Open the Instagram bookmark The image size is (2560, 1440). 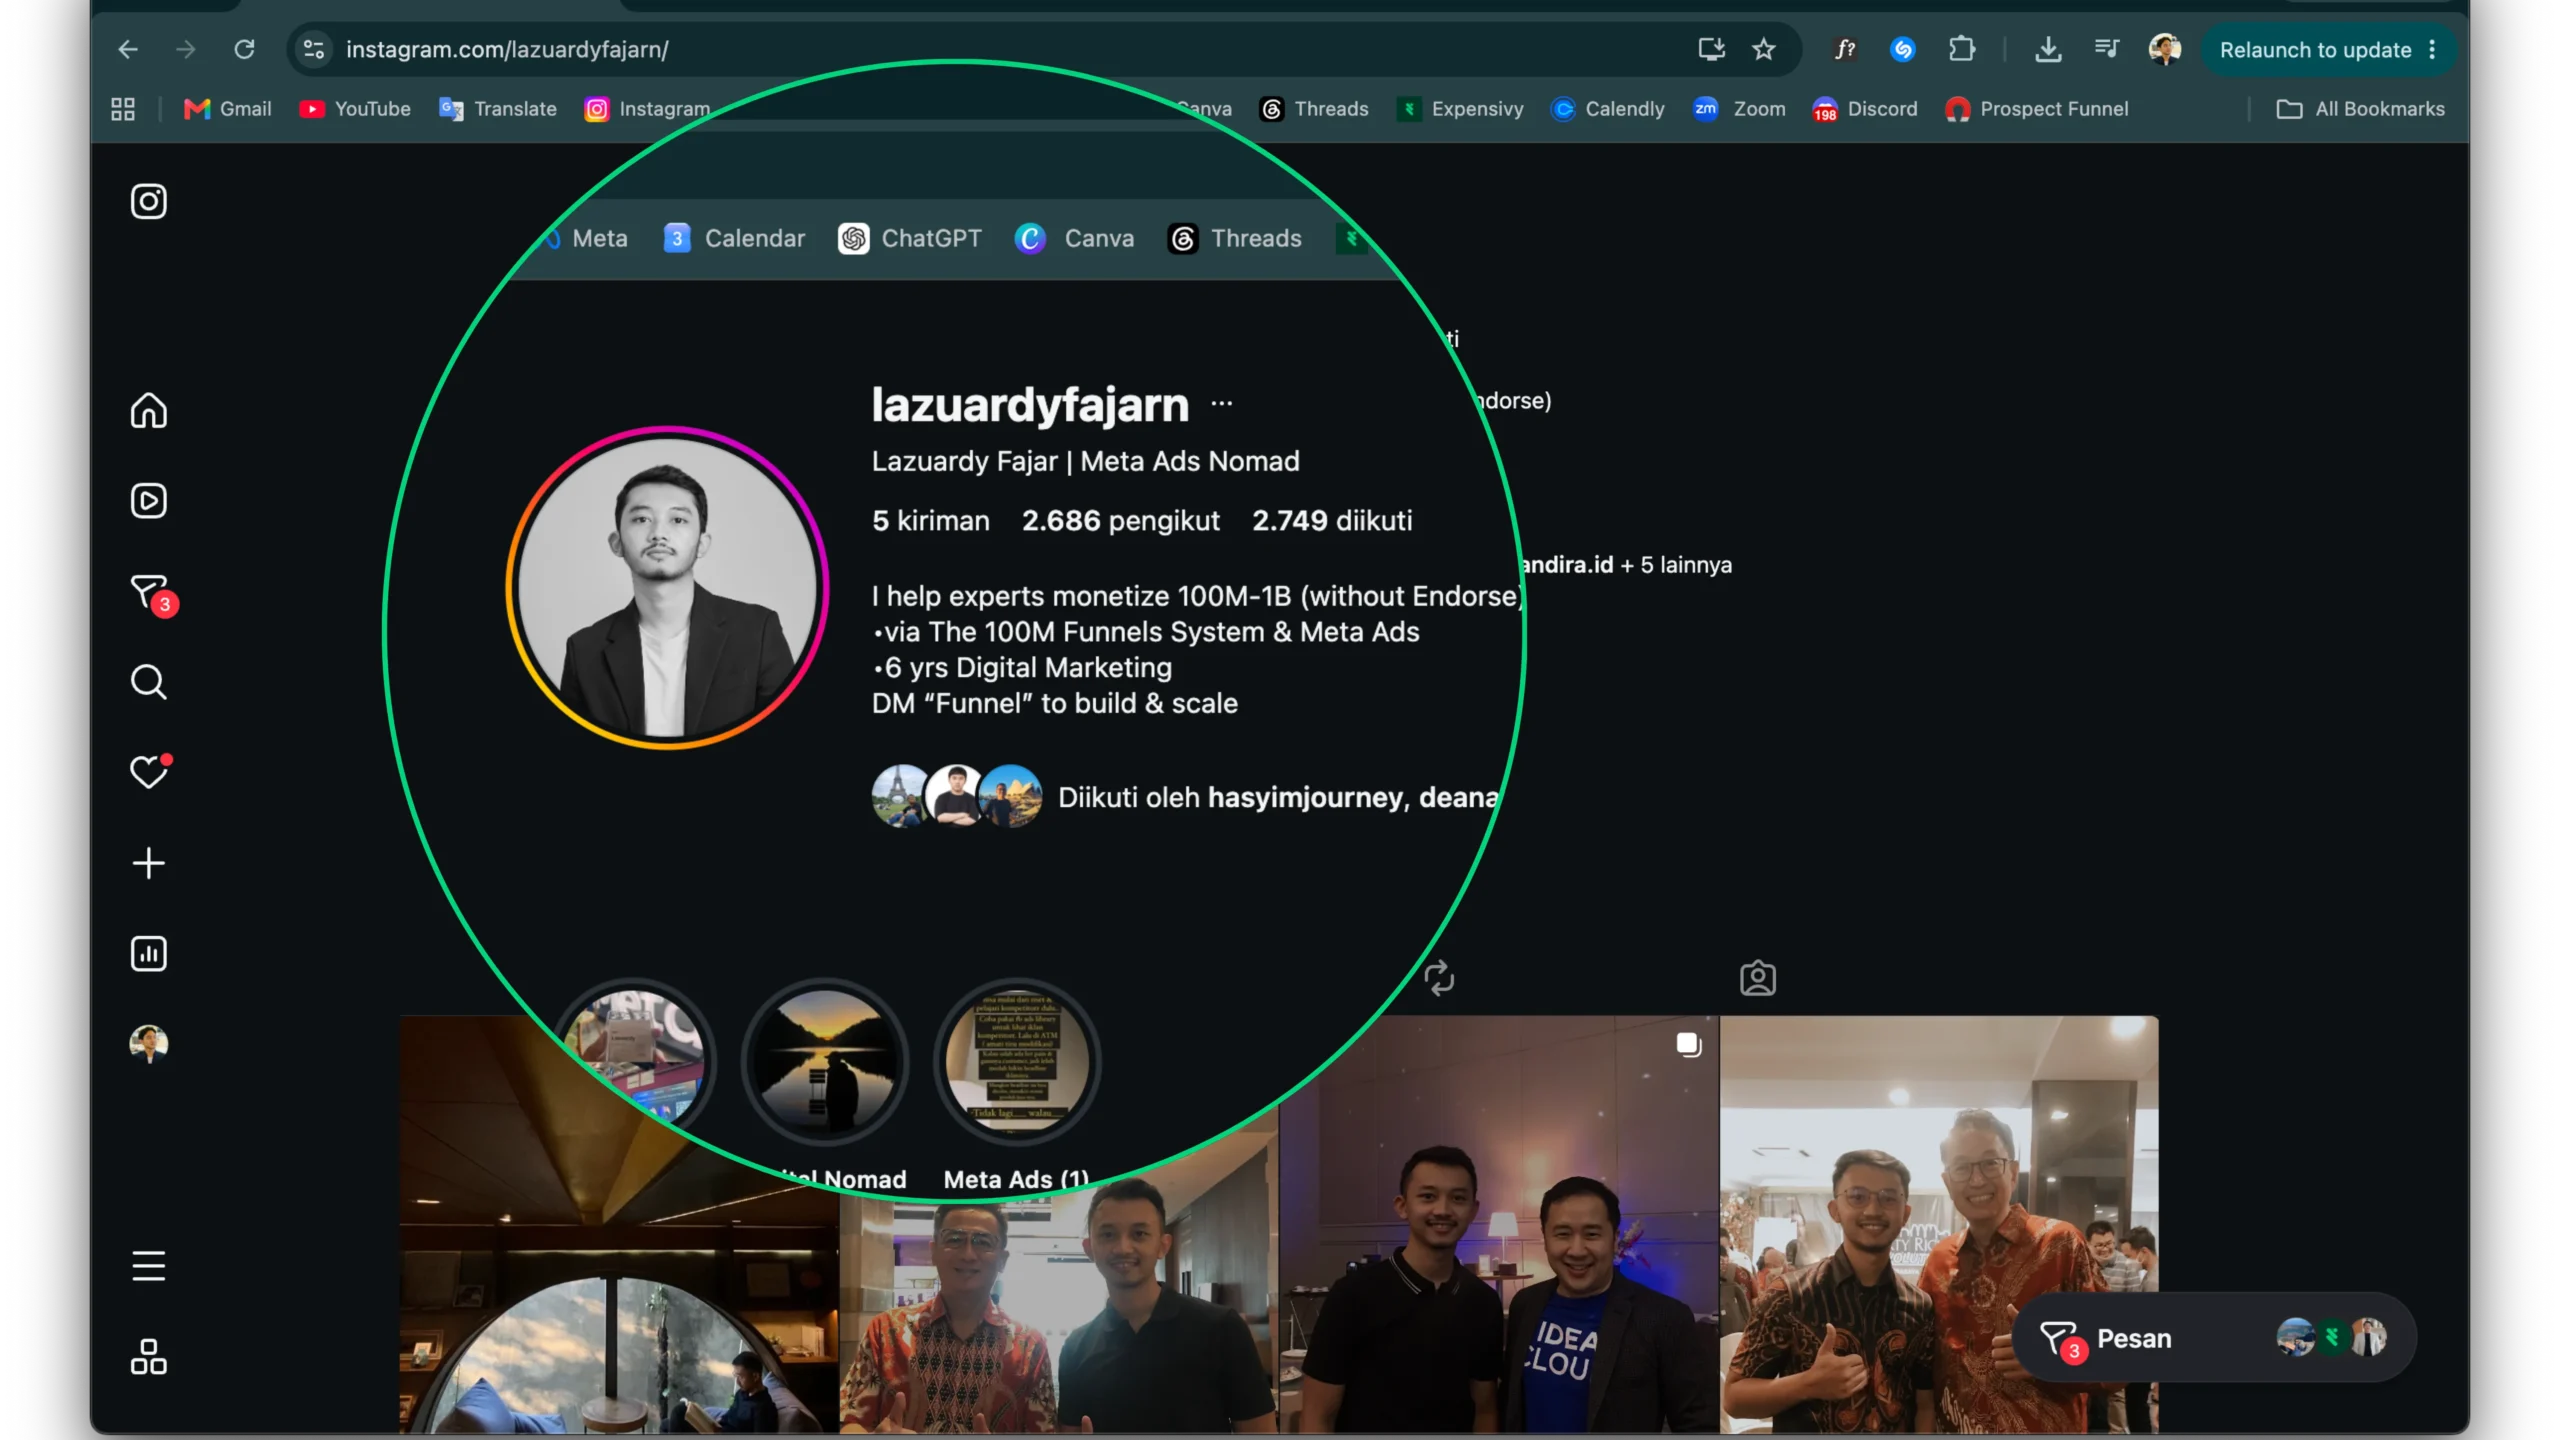tap(648, 109)
